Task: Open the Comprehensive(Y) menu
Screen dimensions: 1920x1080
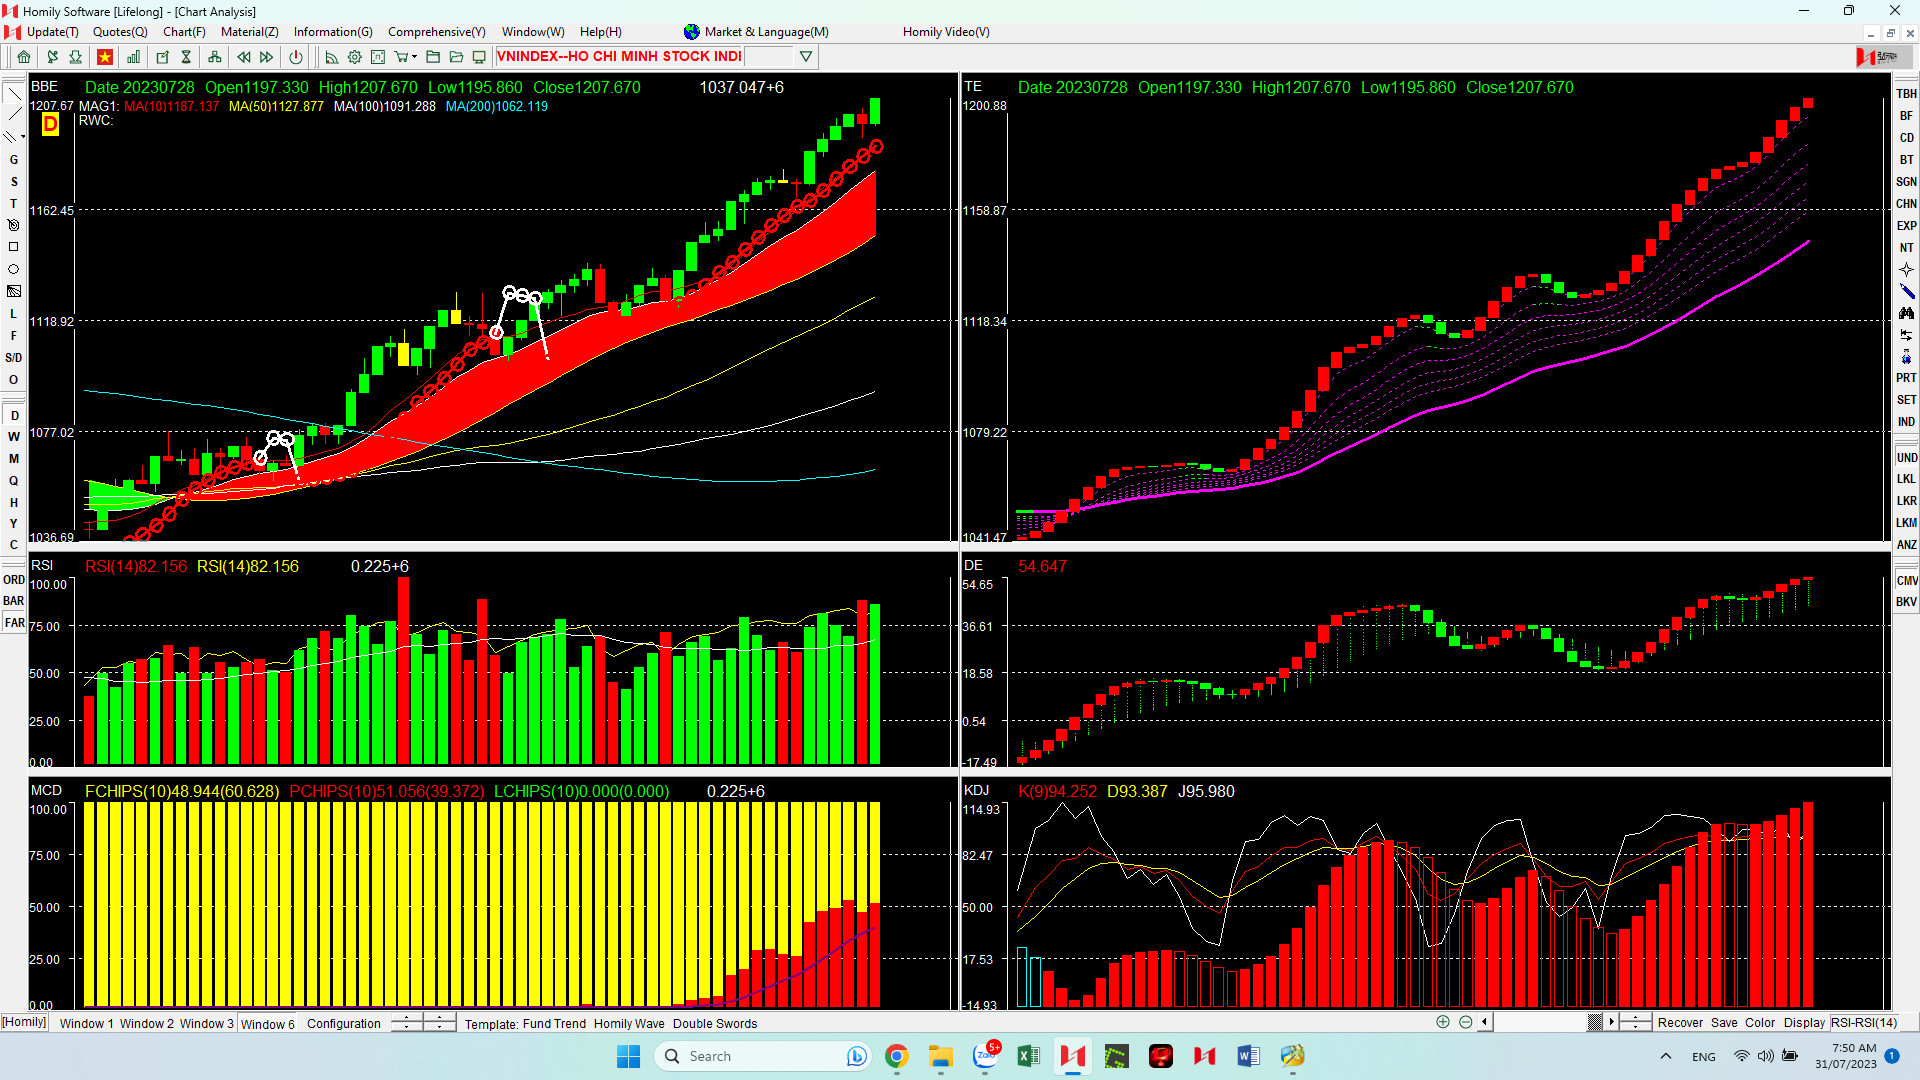Action: (436, 32)
